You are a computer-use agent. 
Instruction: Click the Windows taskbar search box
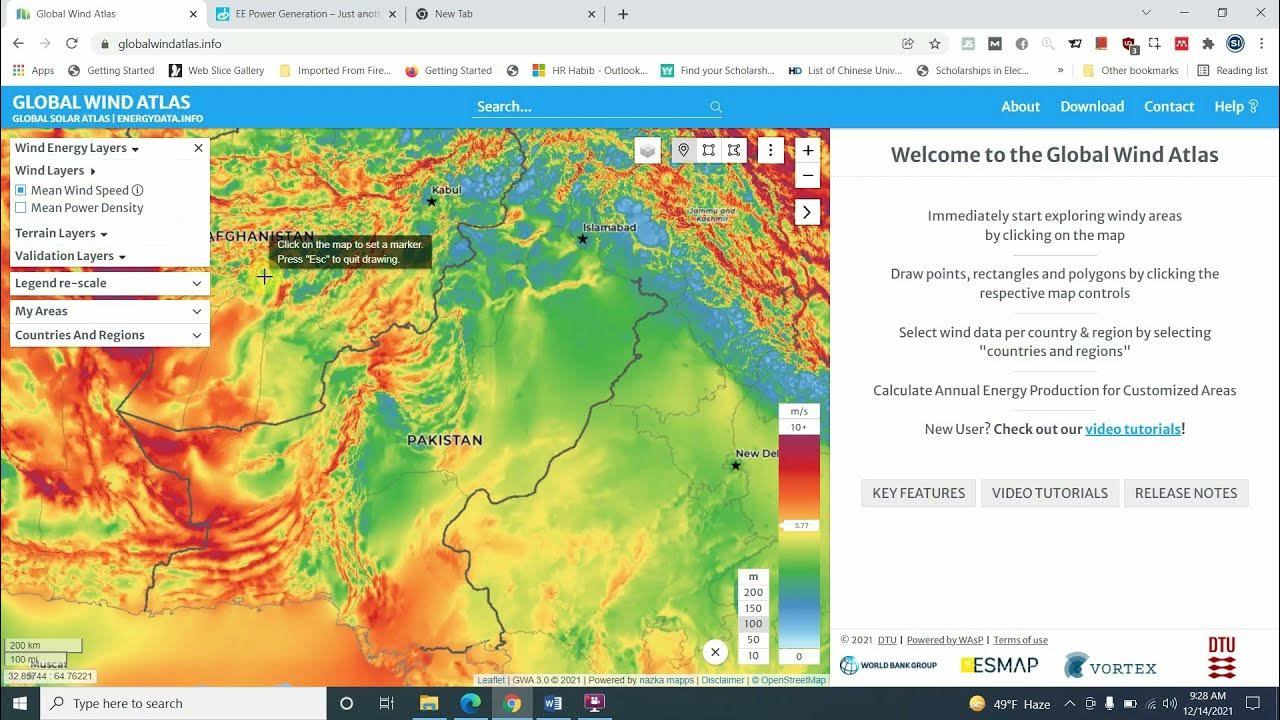click(x=183, y=703)
